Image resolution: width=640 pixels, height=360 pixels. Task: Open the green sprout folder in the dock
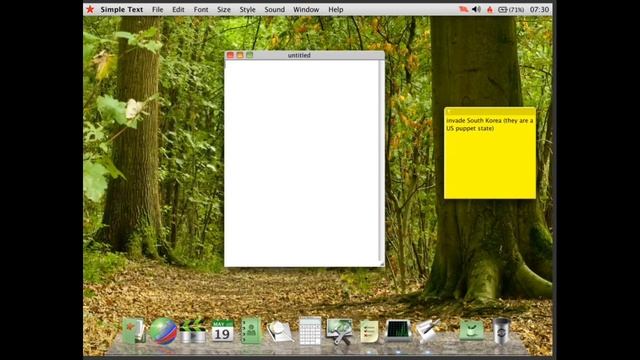471,330
